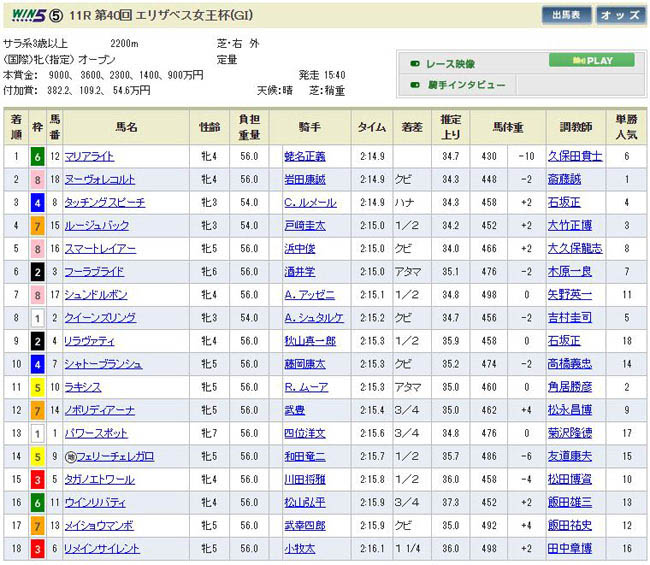Open the 出馬表 tab
The image size is (650, 565).
[x=567, y=15]
